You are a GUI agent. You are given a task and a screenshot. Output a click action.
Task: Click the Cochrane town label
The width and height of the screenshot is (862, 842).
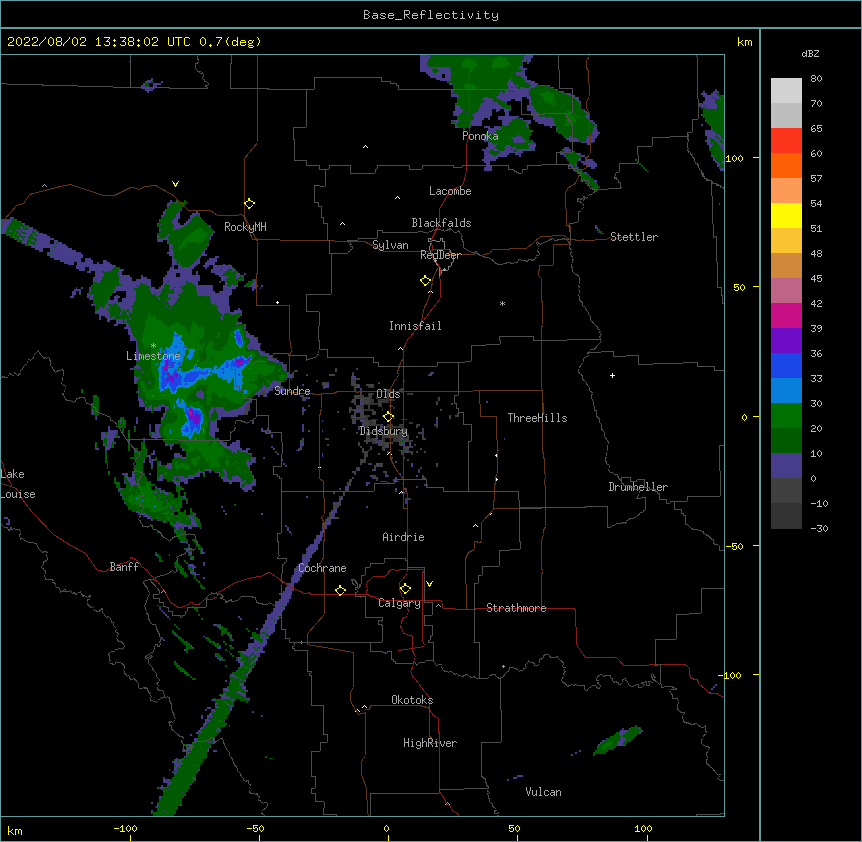click(322, 568)
